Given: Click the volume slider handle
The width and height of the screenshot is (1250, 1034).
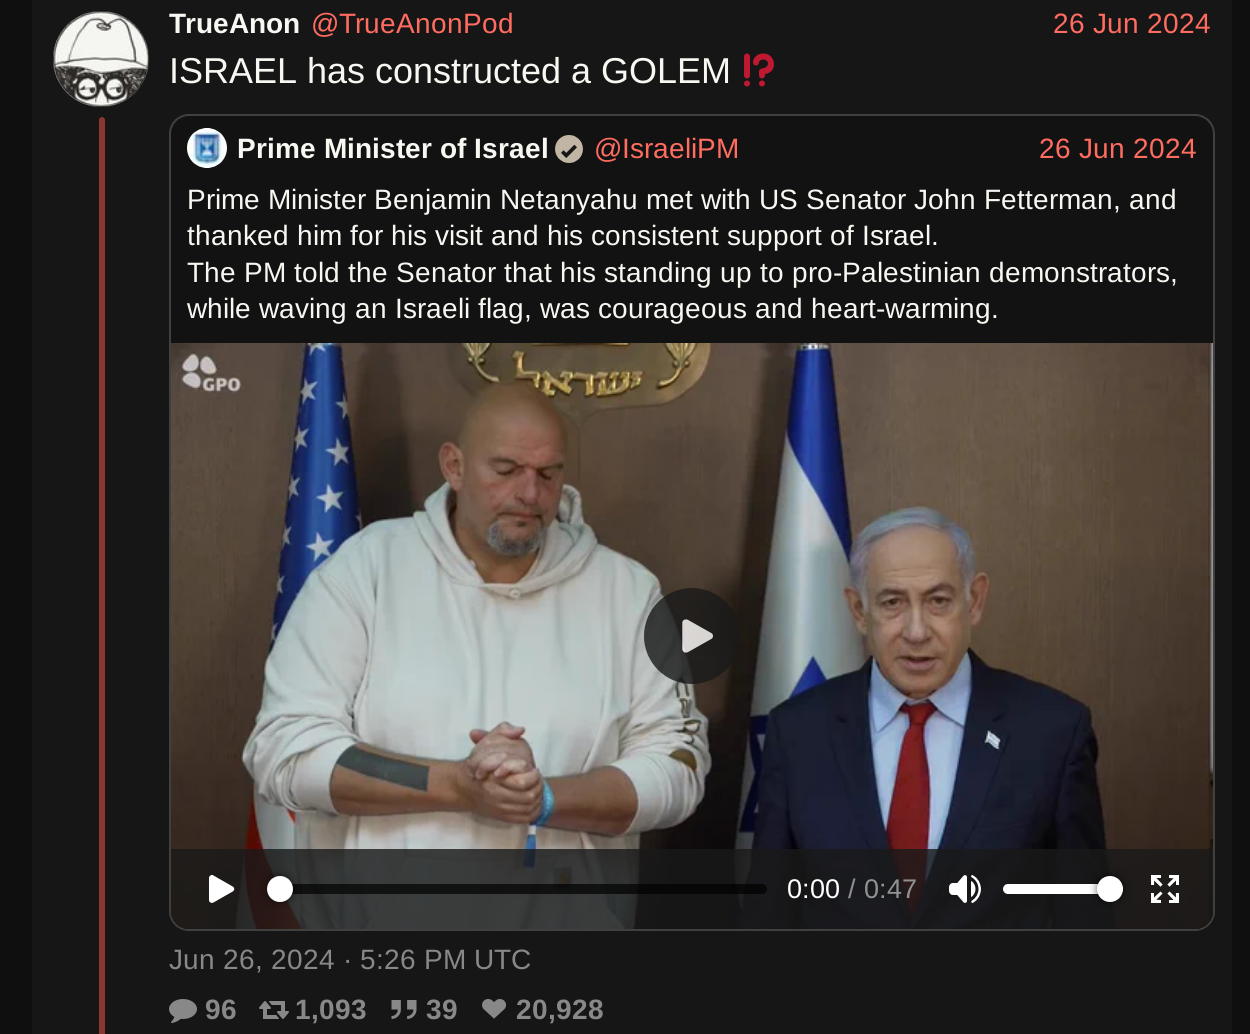Looking at the screenshot, I should pos(1110,889).
